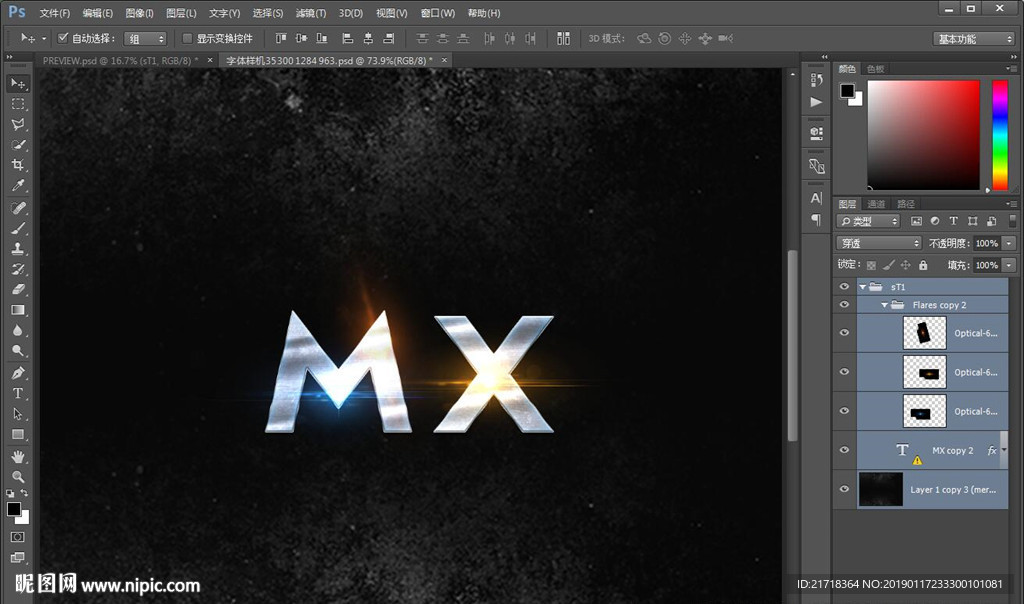
Task: Switch to the 通道 panel tab
Action: 877,204
